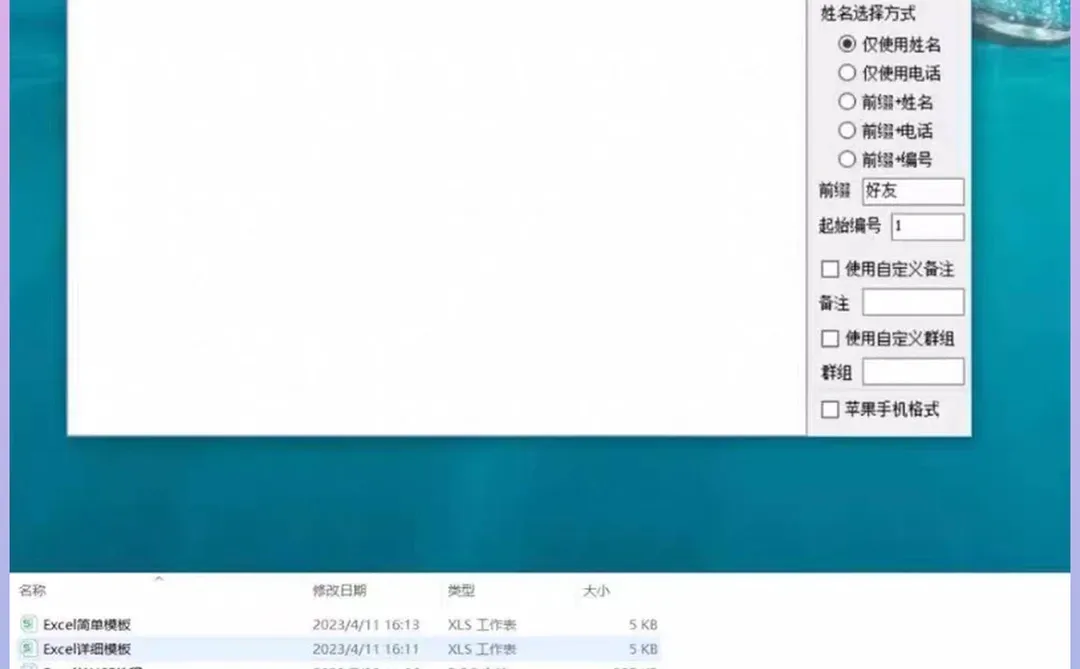The height and width of the screenshot is (669, 1080).
Task: Toggle the 苹果手机格式 checkbox
Action: coord(829,408)
